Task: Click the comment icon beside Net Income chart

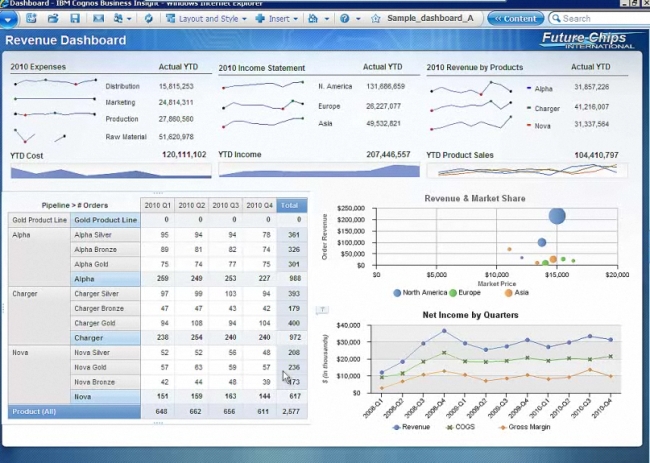Action: pyautogui.click(x=322, y=310)
